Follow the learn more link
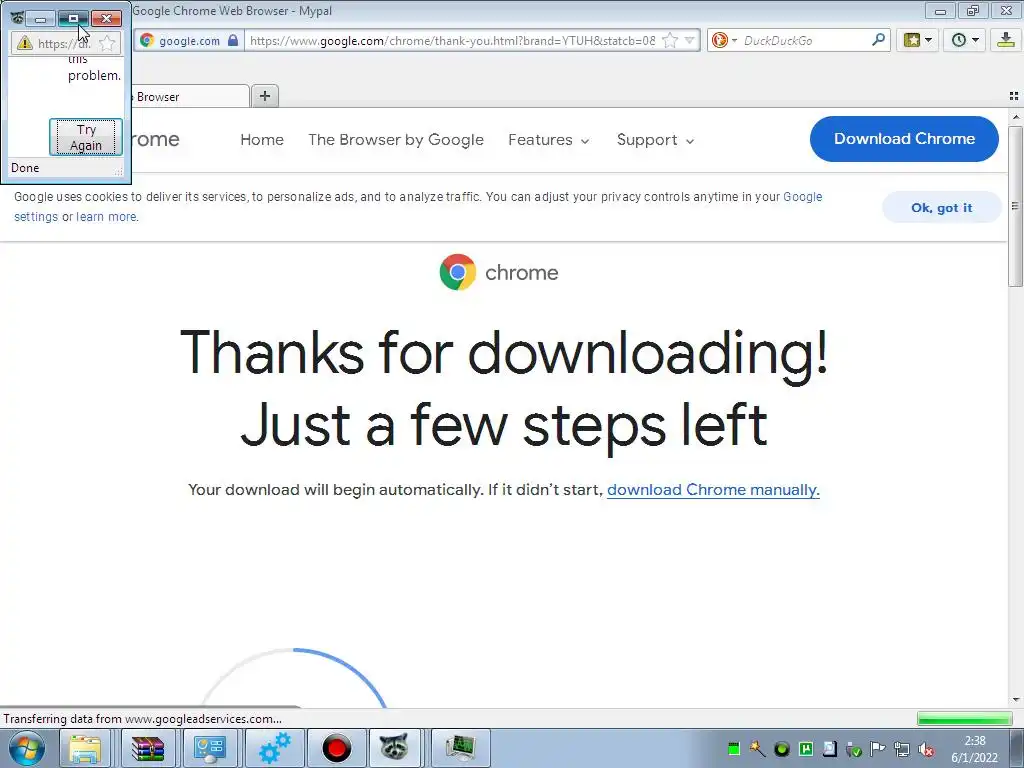This screenshot has height=768, width=1024. pos(106,217)
